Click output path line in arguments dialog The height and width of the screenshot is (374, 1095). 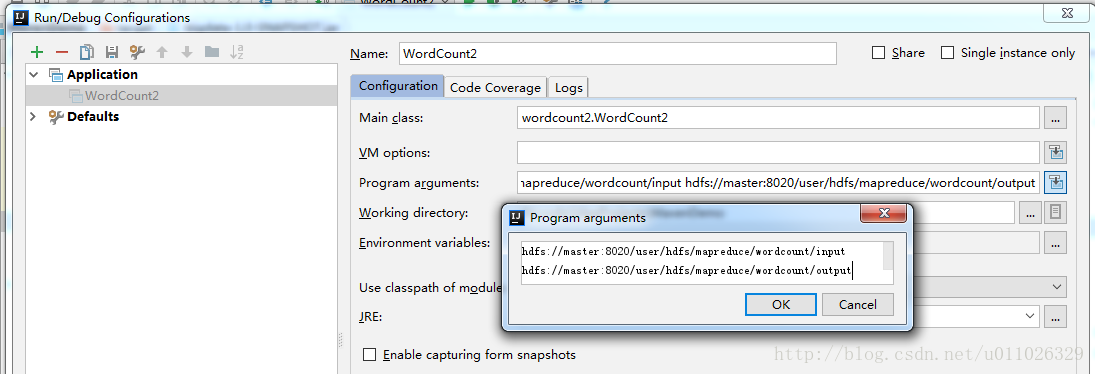(686, 271)
